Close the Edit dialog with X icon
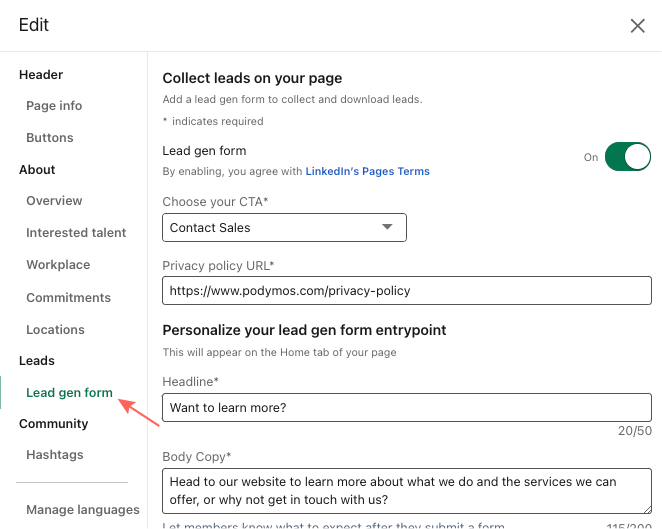The height and width of the screenshot is (529, 662). coord(637,26)
